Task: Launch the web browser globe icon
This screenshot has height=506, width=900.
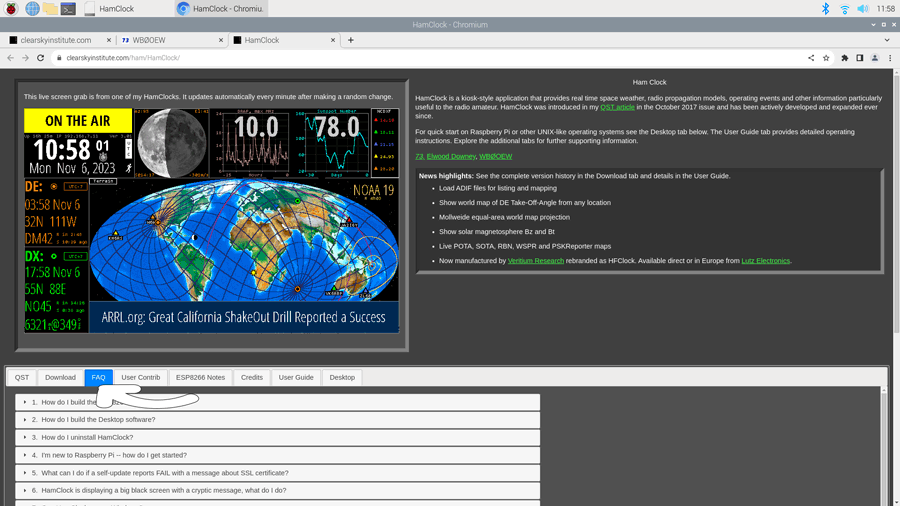Action: click(32, 9)
